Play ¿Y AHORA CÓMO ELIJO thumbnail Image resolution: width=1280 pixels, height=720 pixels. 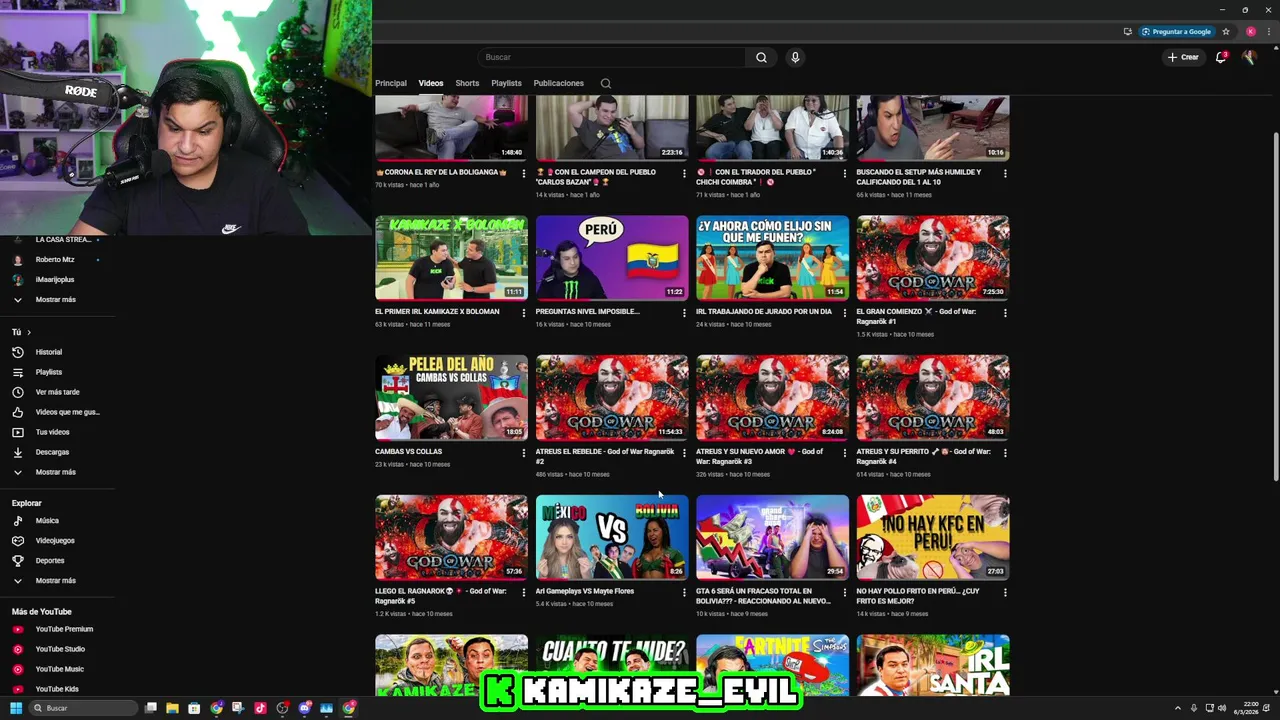[x=772, y=257]
